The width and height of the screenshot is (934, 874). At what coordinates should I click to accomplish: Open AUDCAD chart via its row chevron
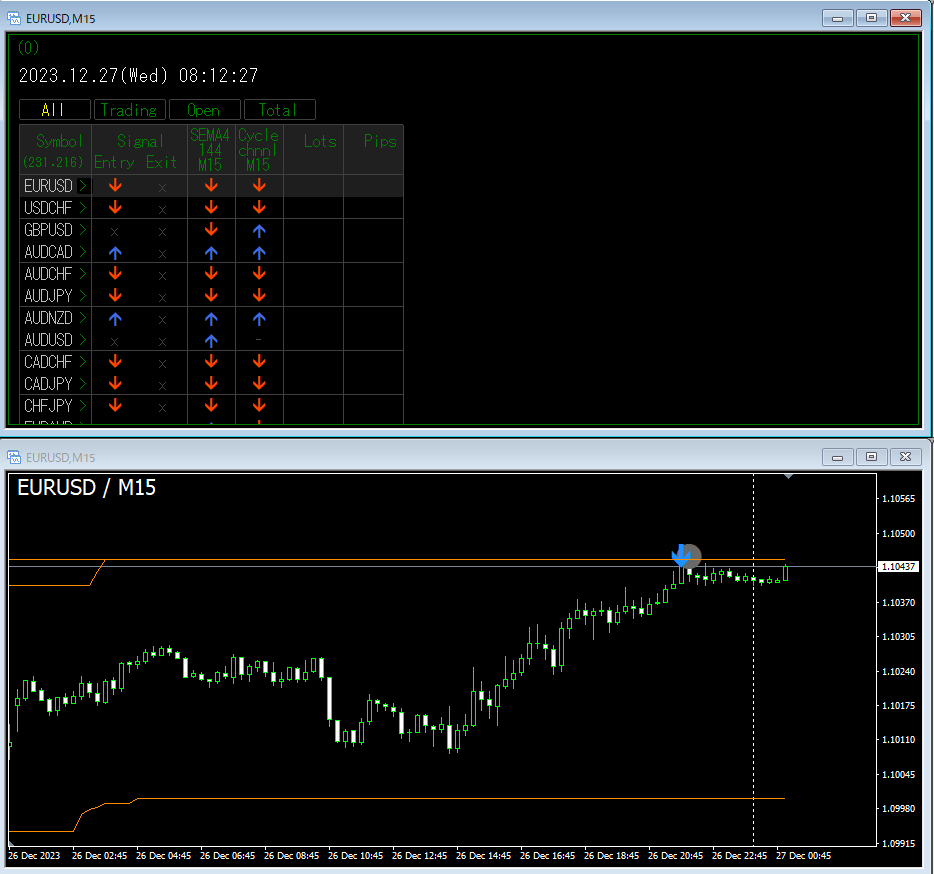(83, 252)
